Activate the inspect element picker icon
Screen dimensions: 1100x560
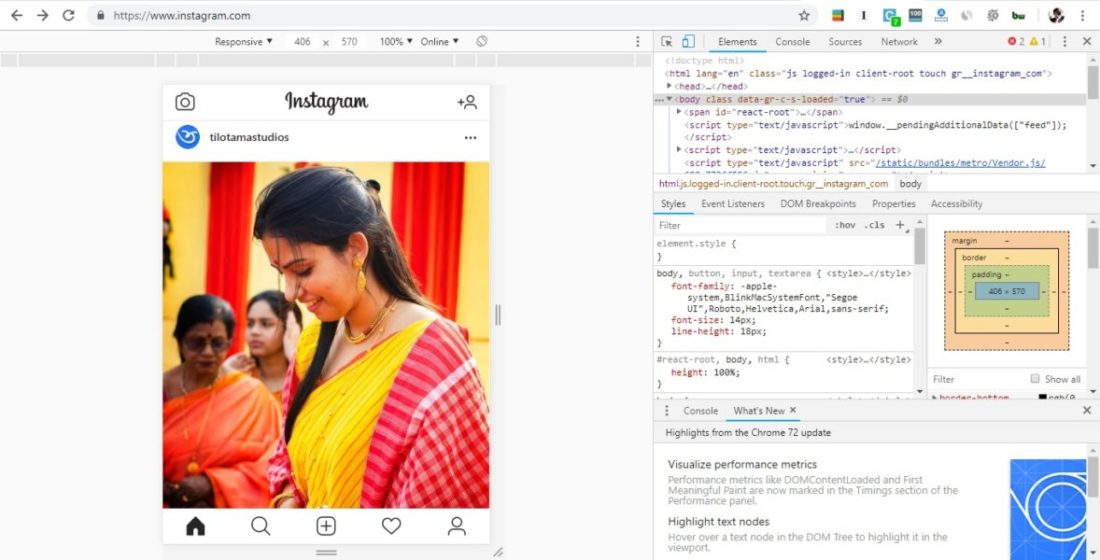666,41
